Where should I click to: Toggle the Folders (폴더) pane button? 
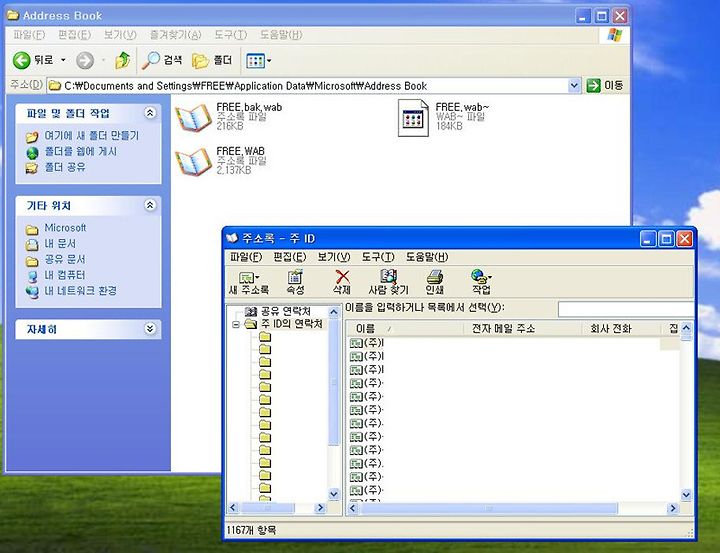click(x=212, y=60)
